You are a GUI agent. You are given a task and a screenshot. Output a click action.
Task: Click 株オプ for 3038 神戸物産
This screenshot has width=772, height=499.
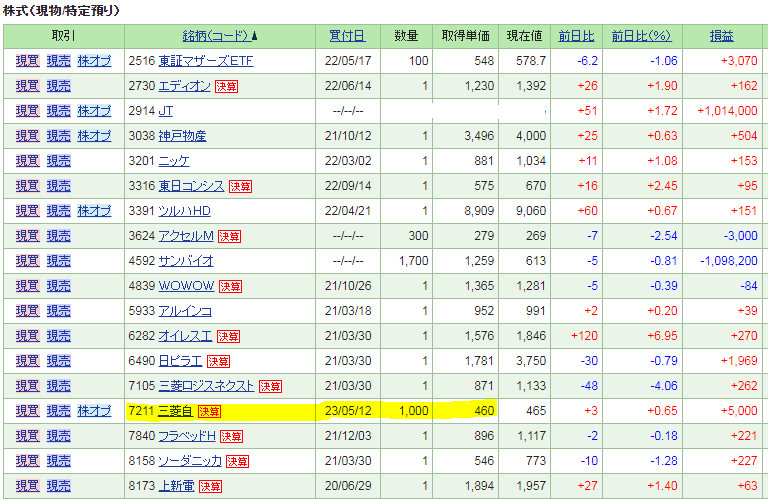click(x=94, y=136)
